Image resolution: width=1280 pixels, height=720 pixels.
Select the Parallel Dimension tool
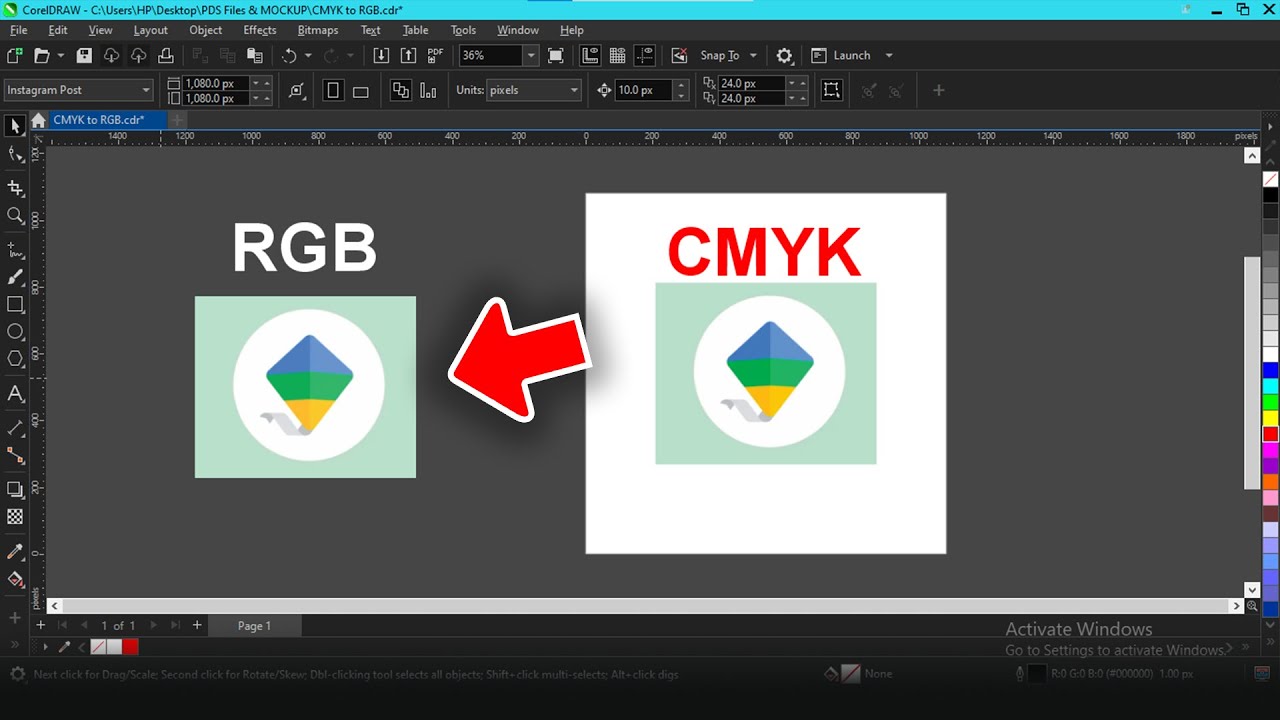(14, 428)
